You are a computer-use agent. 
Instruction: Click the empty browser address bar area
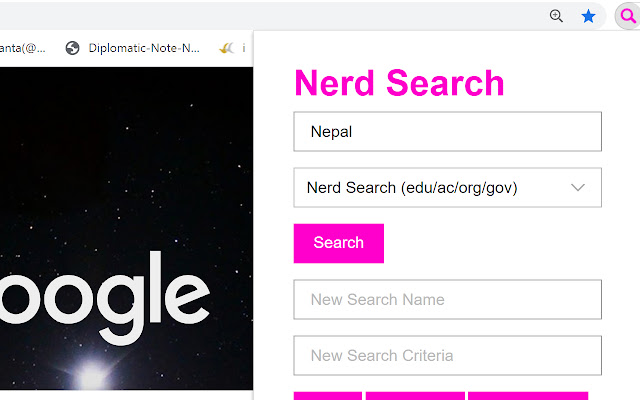click(x=270, y=16)
